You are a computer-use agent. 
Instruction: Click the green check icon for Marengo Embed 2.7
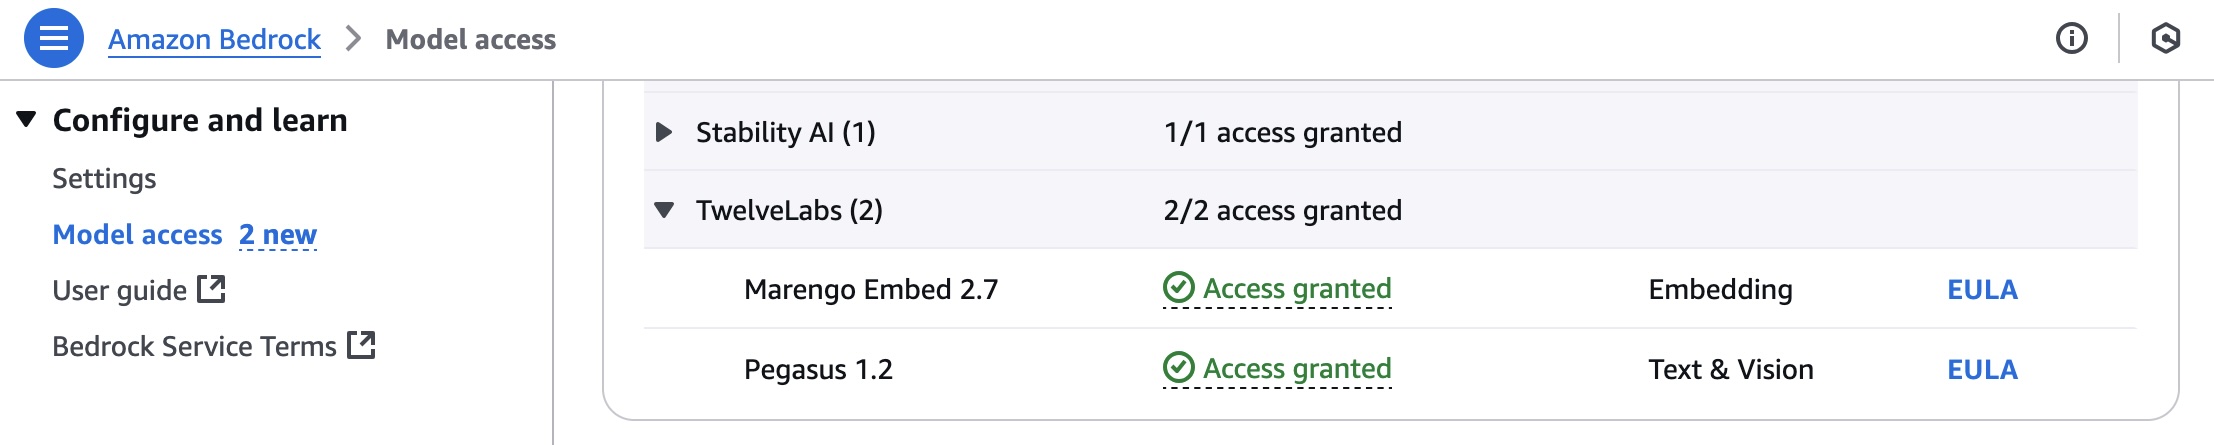pos(1179,288)
